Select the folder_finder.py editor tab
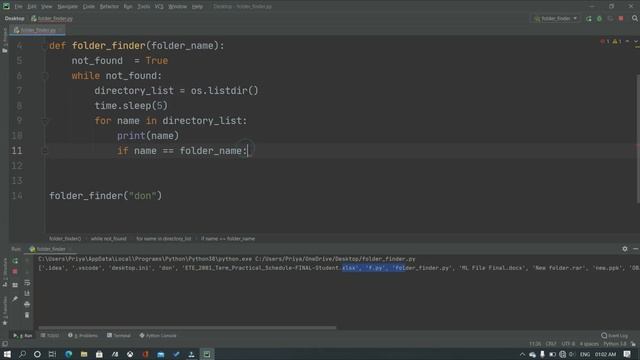The image size is (640, 360). (38, 30)
